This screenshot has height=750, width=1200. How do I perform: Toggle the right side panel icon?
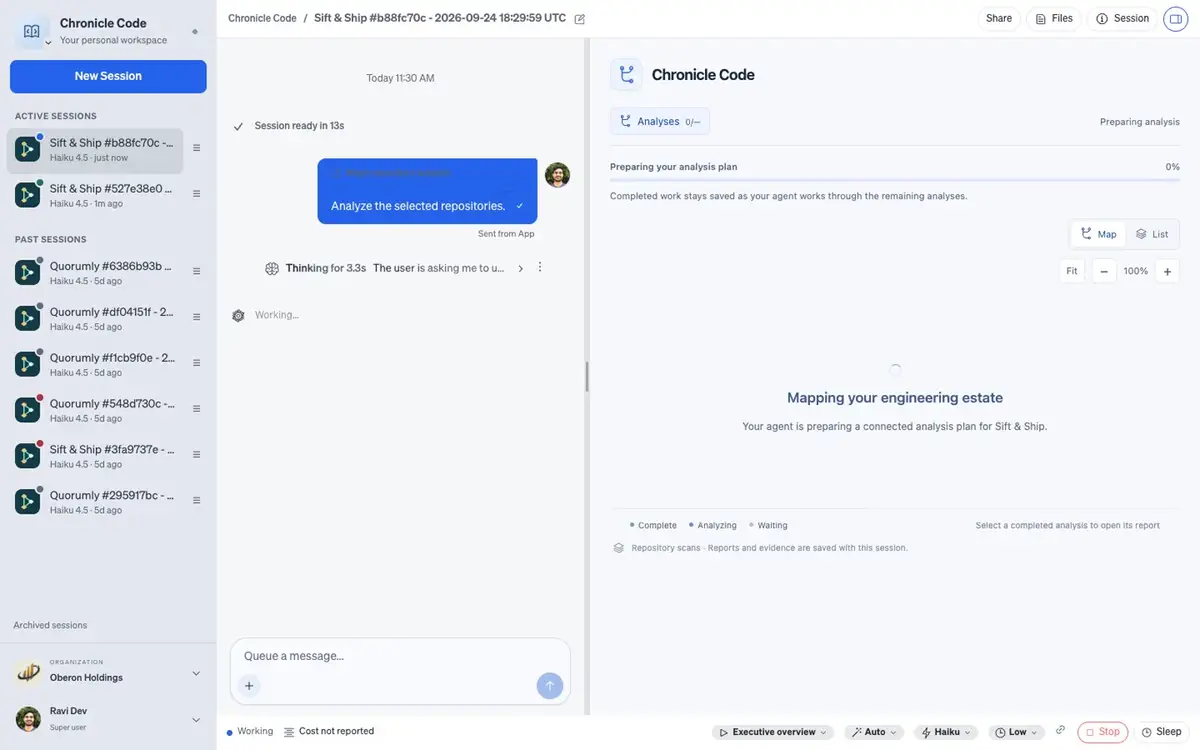[x=1175, y=18]
